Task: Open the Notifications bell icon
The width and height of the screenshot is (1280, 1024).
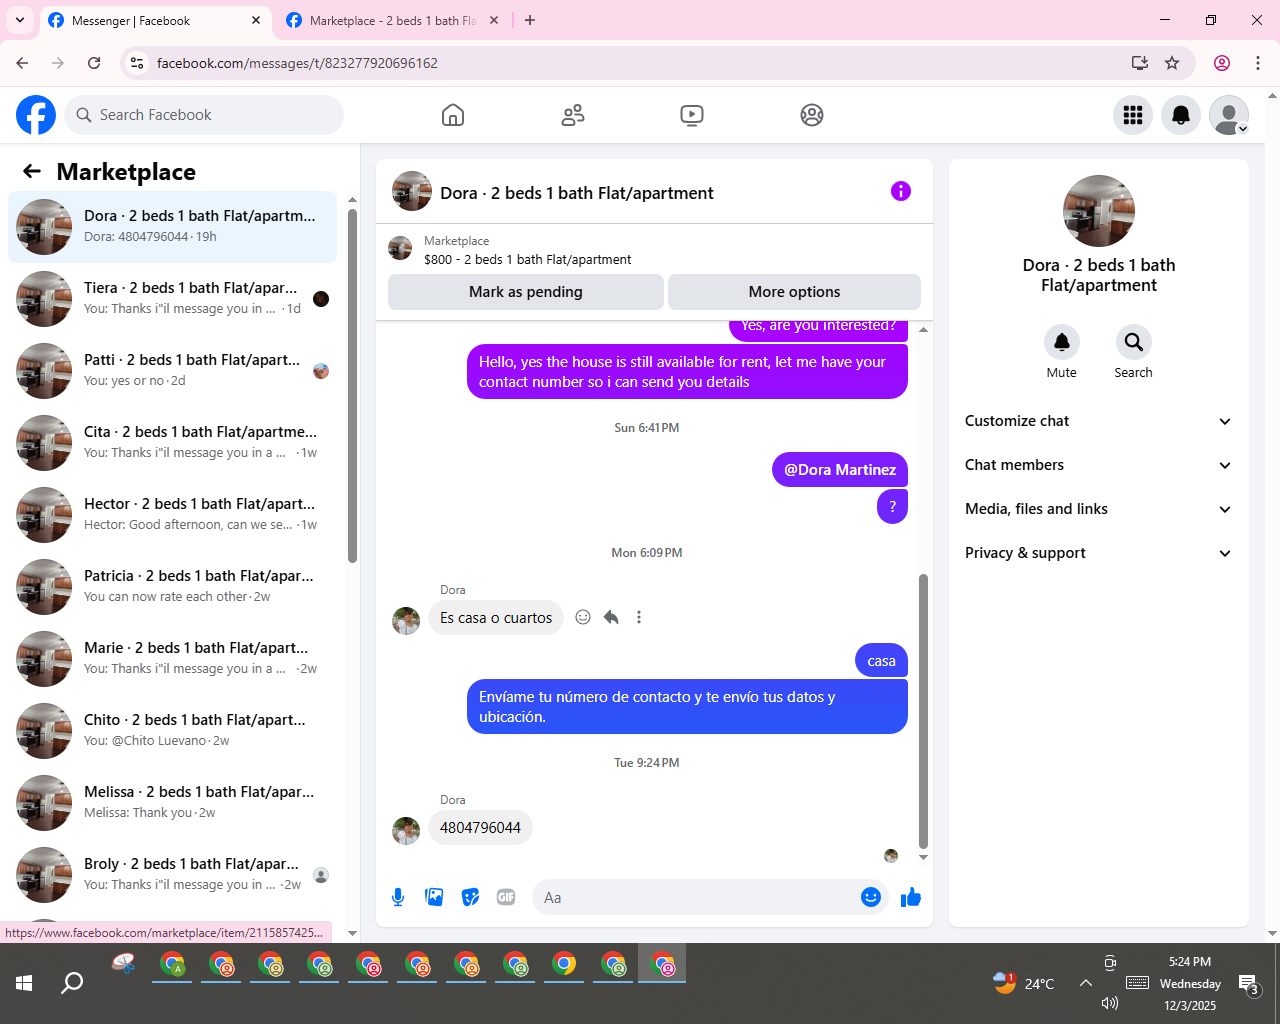Action: point(1181,115)
